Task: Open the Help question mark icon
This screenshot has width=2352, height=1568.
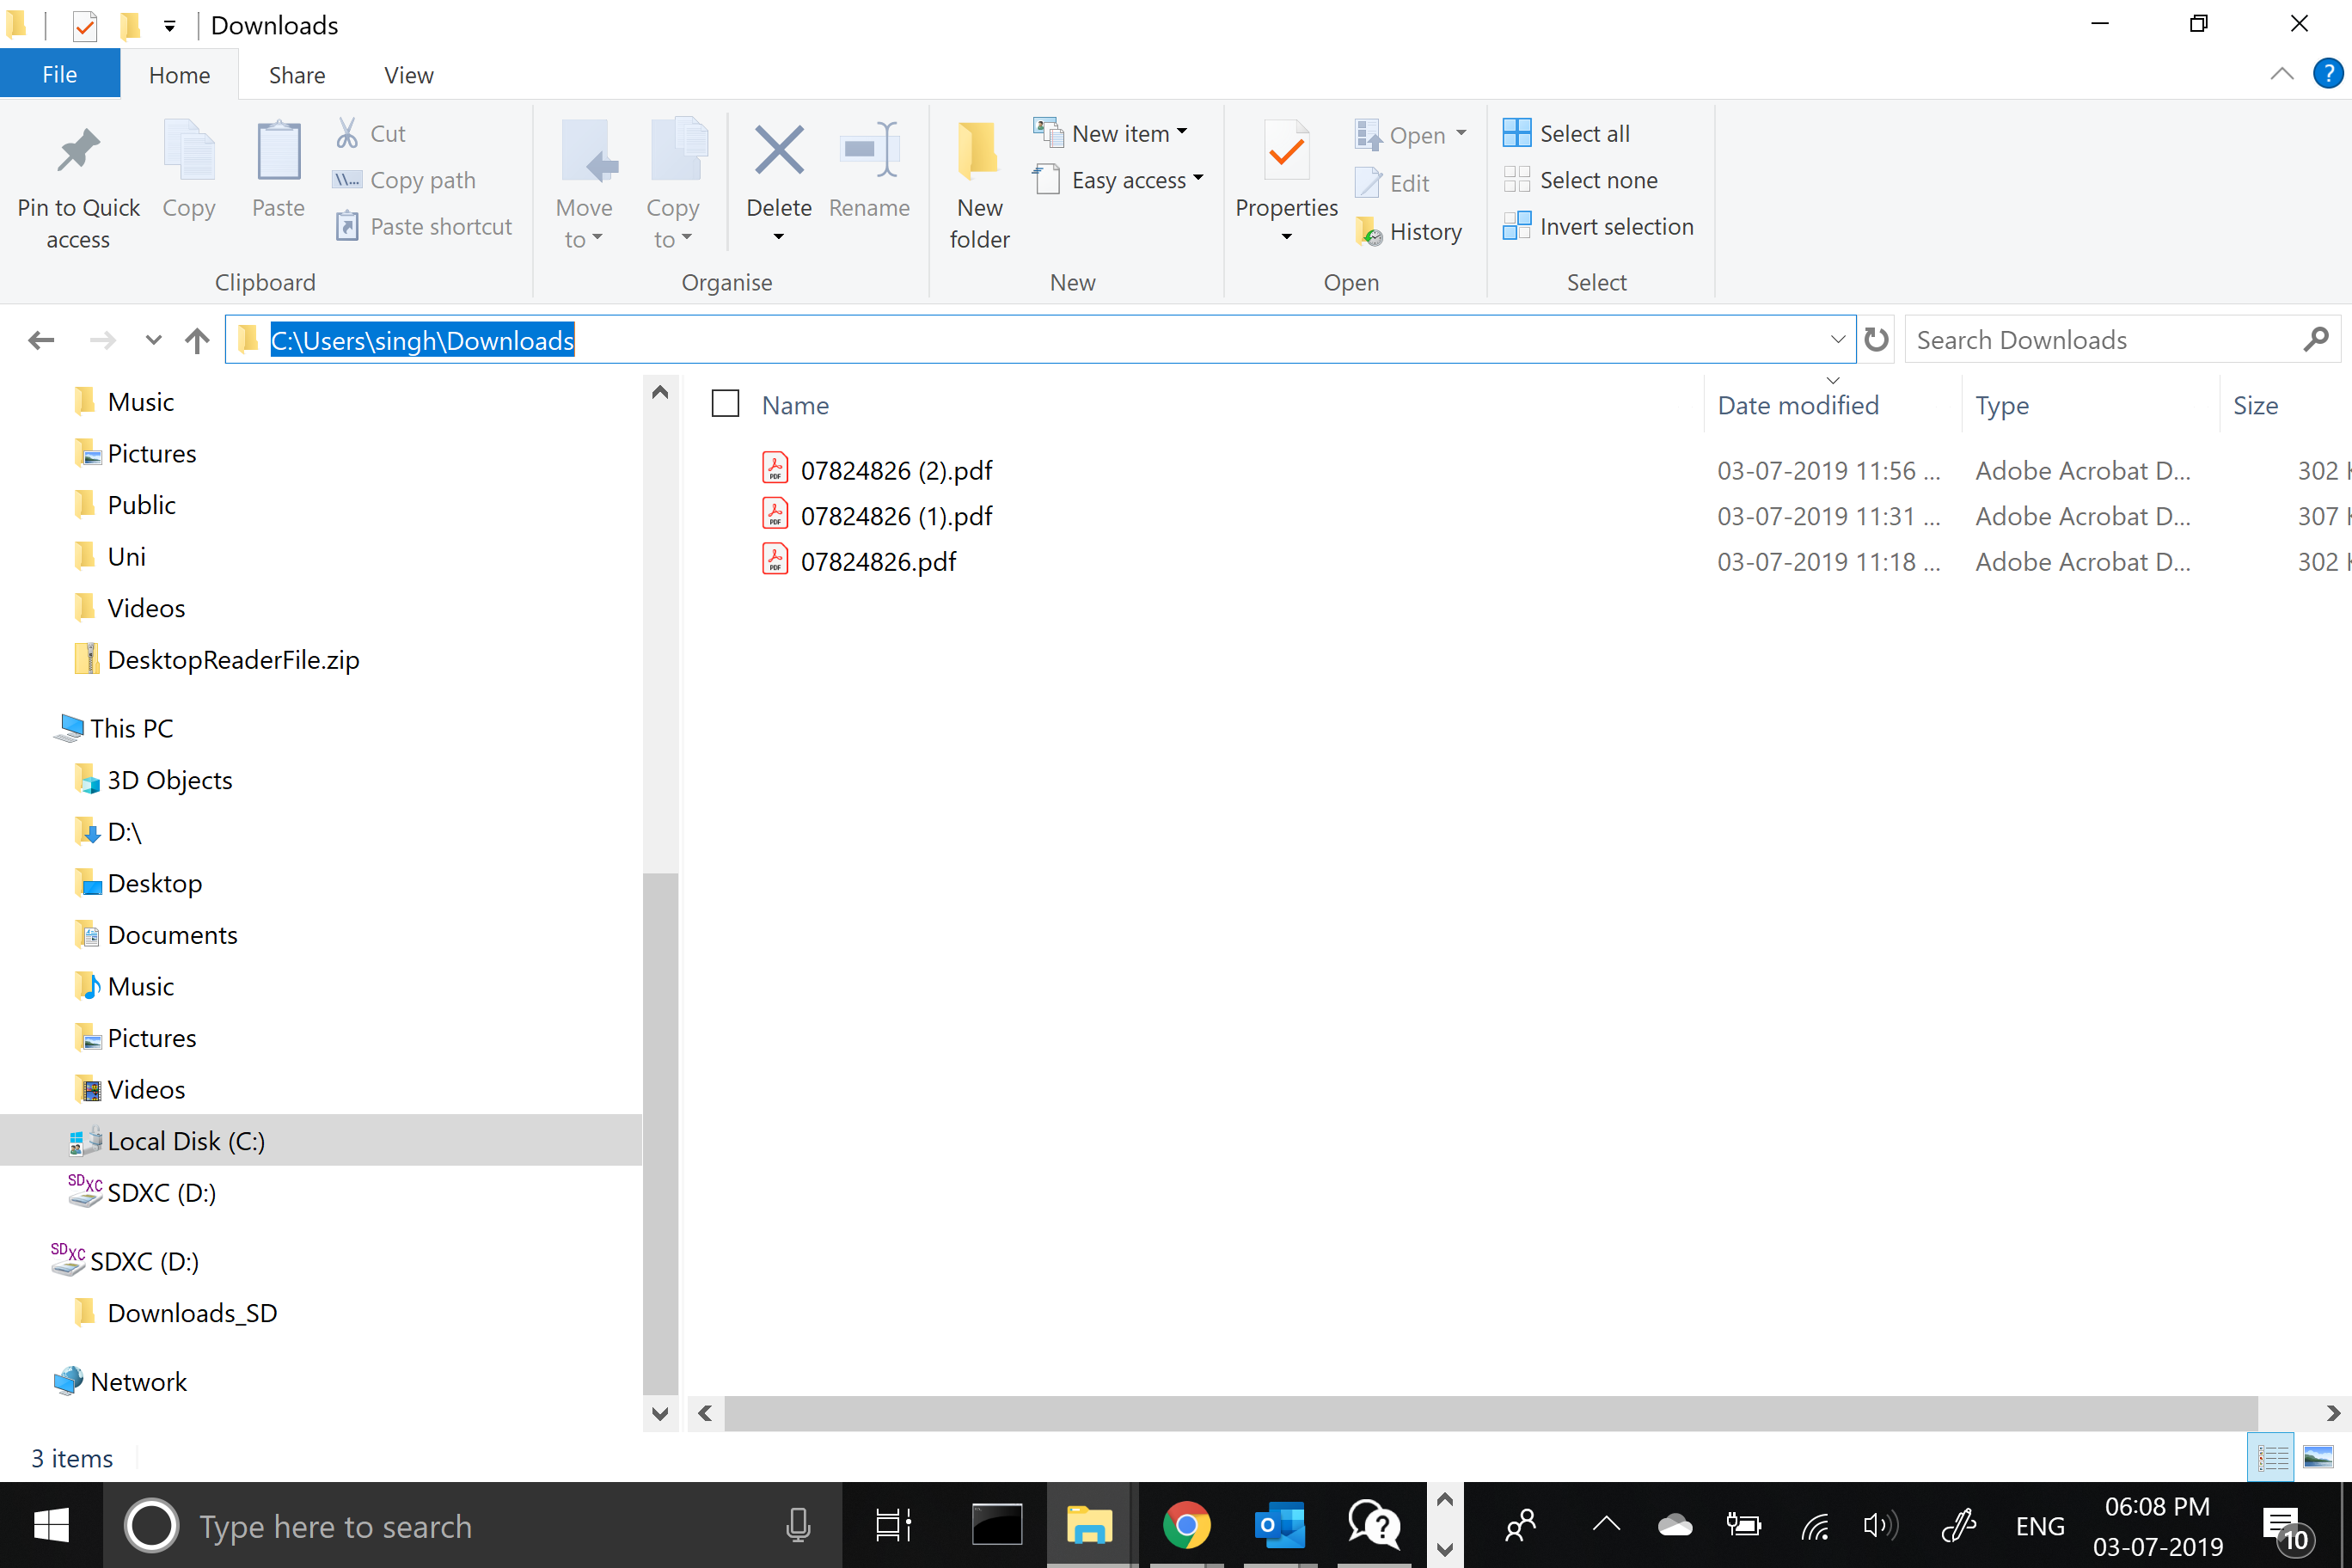Action: [x=2327, y=74]
